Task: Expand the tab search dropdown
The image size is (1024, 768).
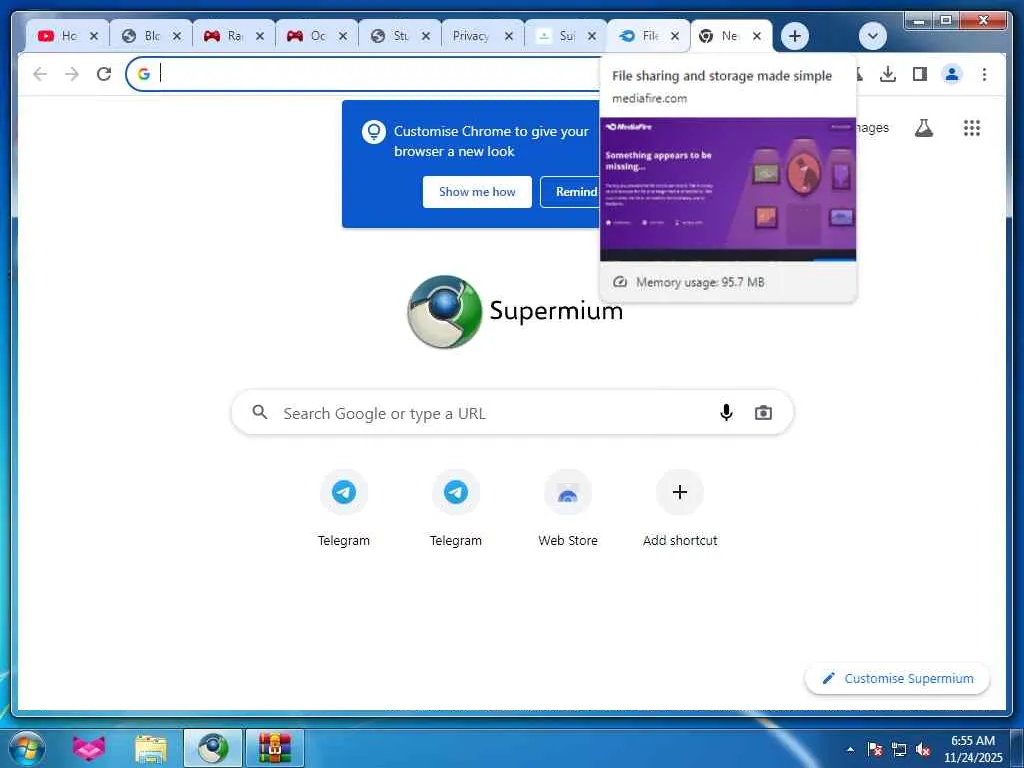Action: 872,36
